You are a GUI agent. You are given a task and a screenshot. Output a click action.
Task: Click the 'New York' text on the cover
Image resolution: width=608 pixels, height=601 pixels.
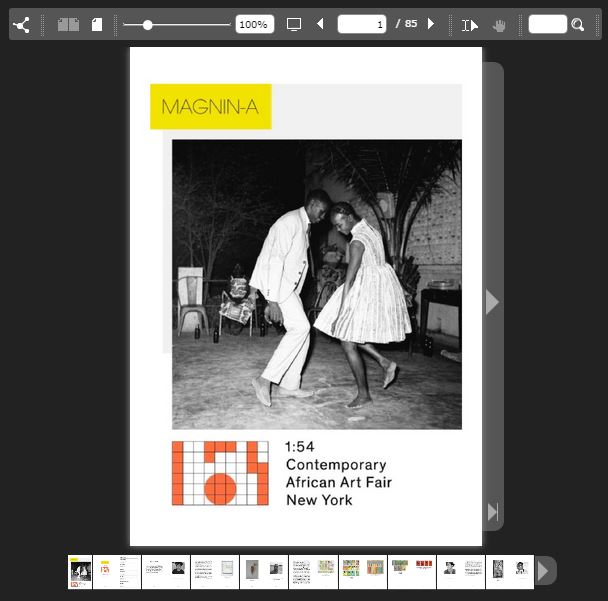(x=319, y=500)
